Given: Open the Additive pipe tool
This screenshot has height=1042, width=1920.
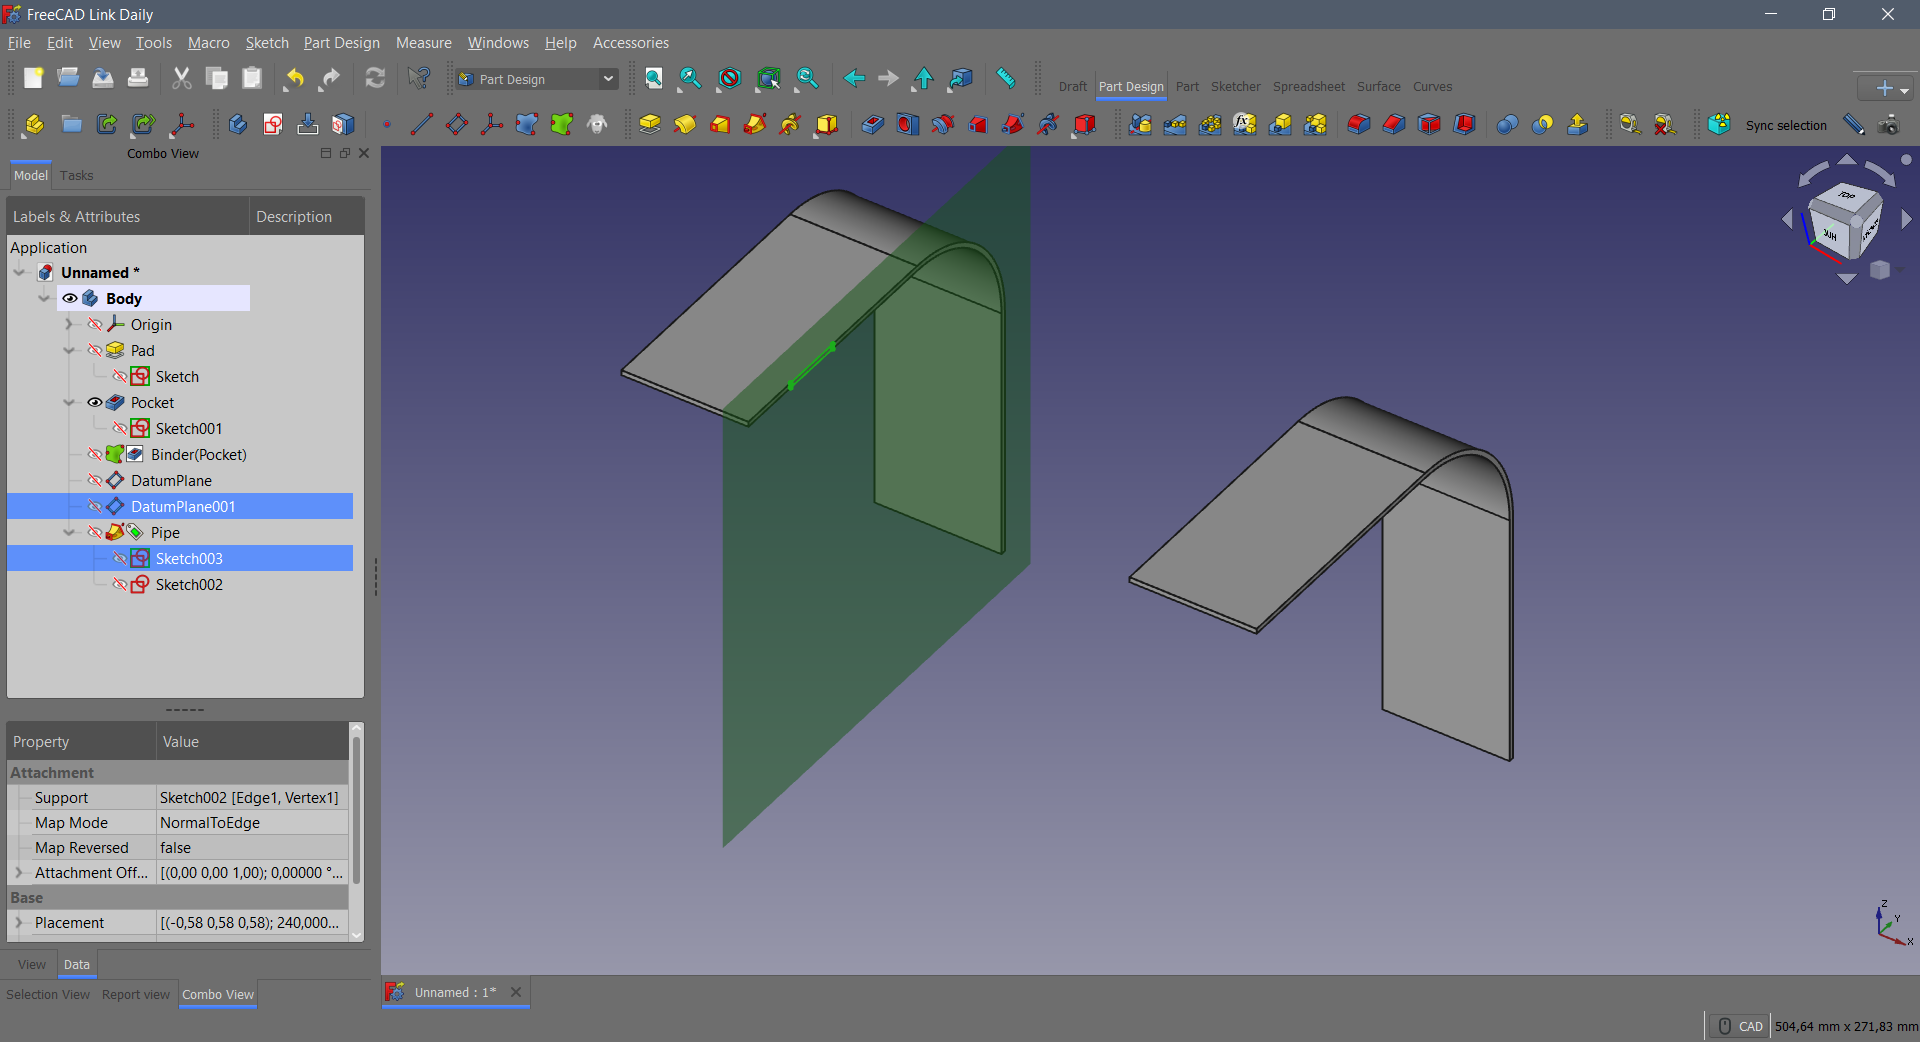Looking at the screenshot, I should 755,124.
